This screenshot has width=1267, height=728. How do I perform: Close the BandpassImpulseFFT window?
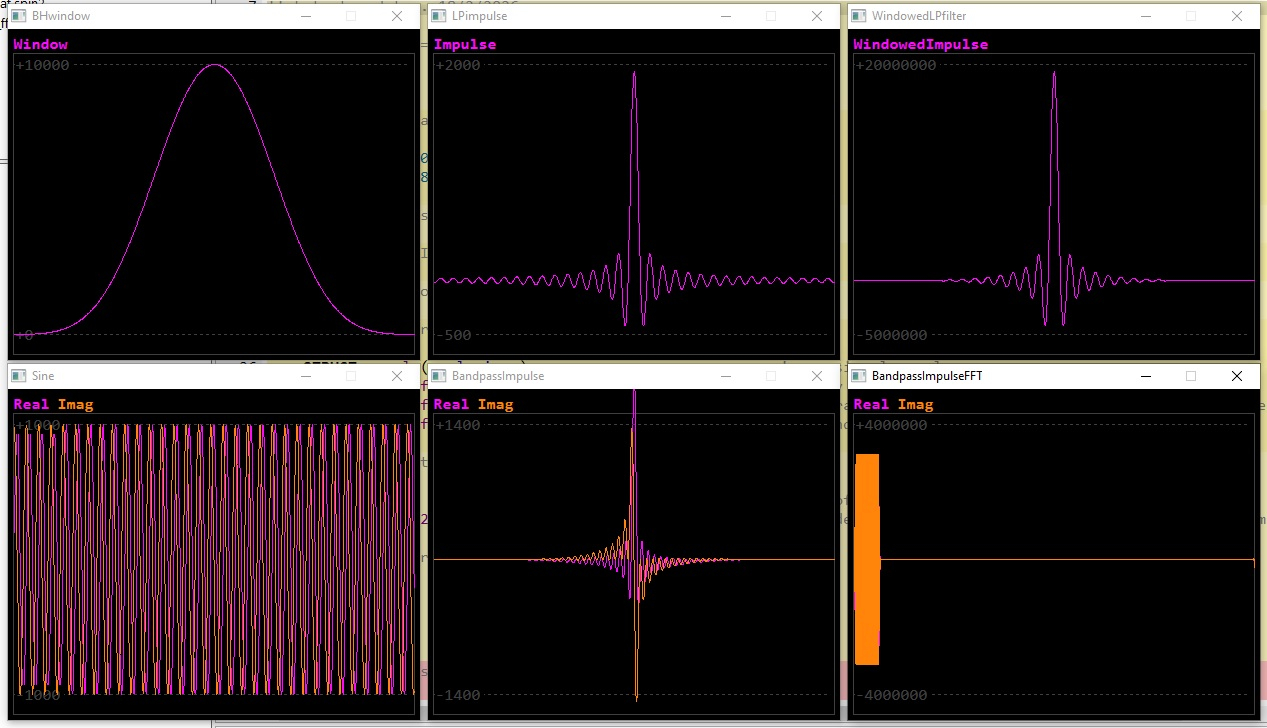point(1237,376)
